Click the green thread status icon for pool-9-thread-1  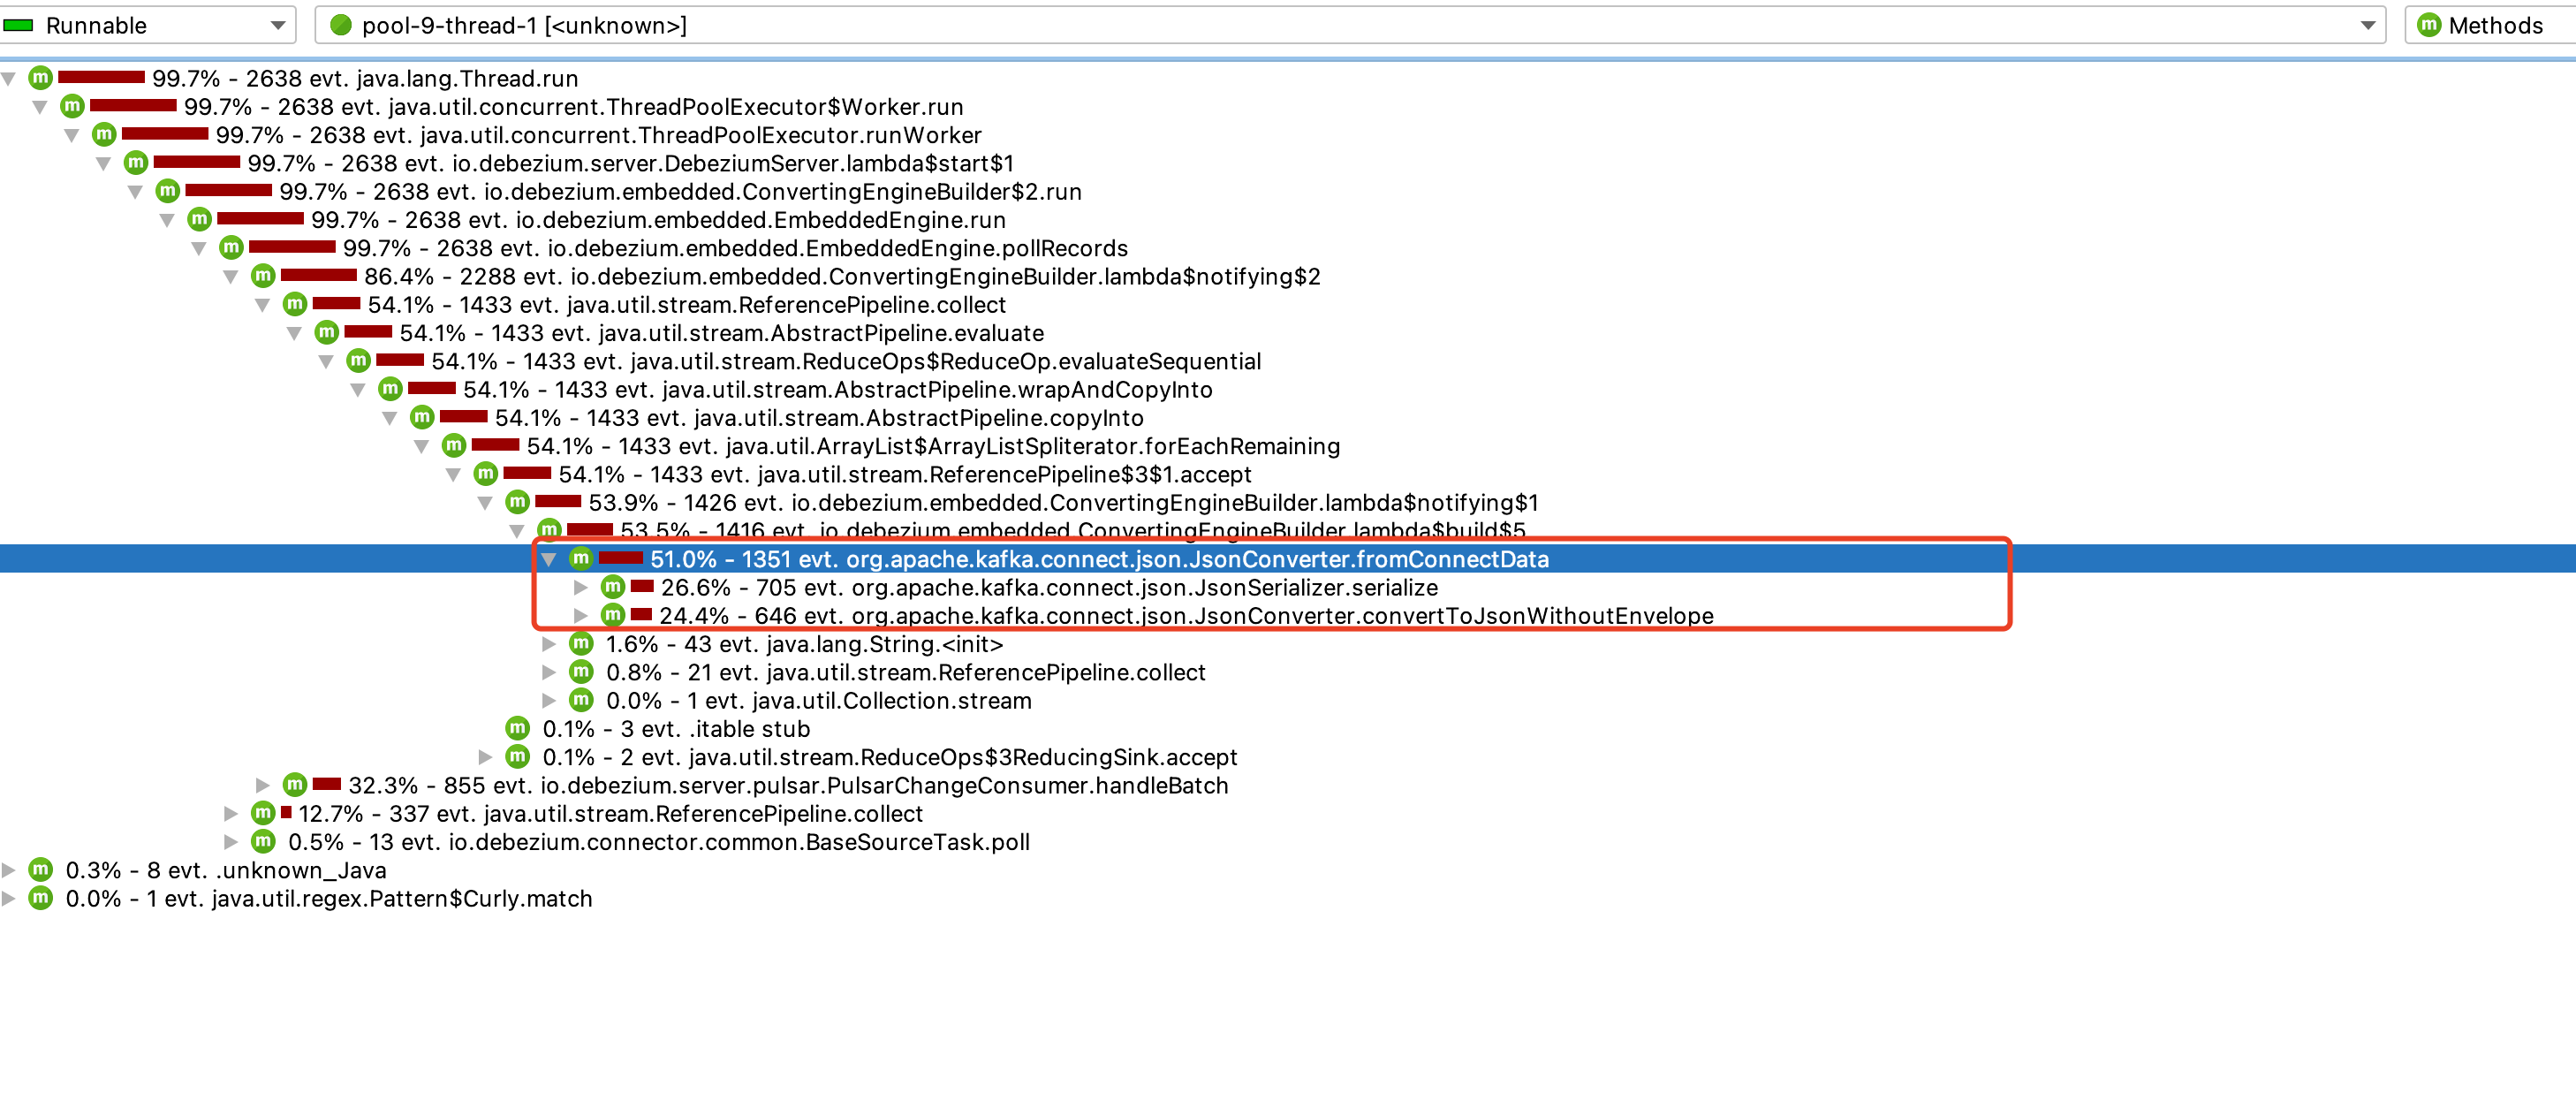click(x=341, y=25)
